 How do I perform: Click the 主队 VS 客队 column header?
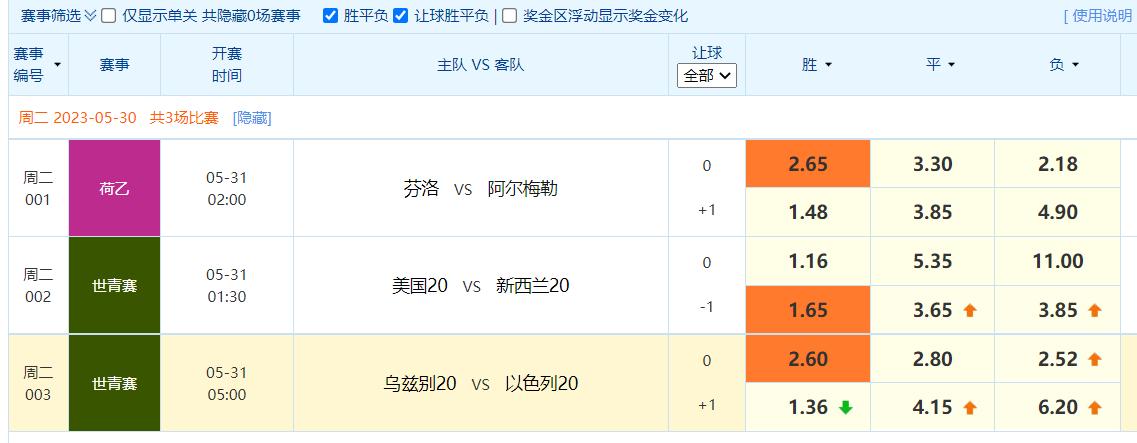click(481, 65)
